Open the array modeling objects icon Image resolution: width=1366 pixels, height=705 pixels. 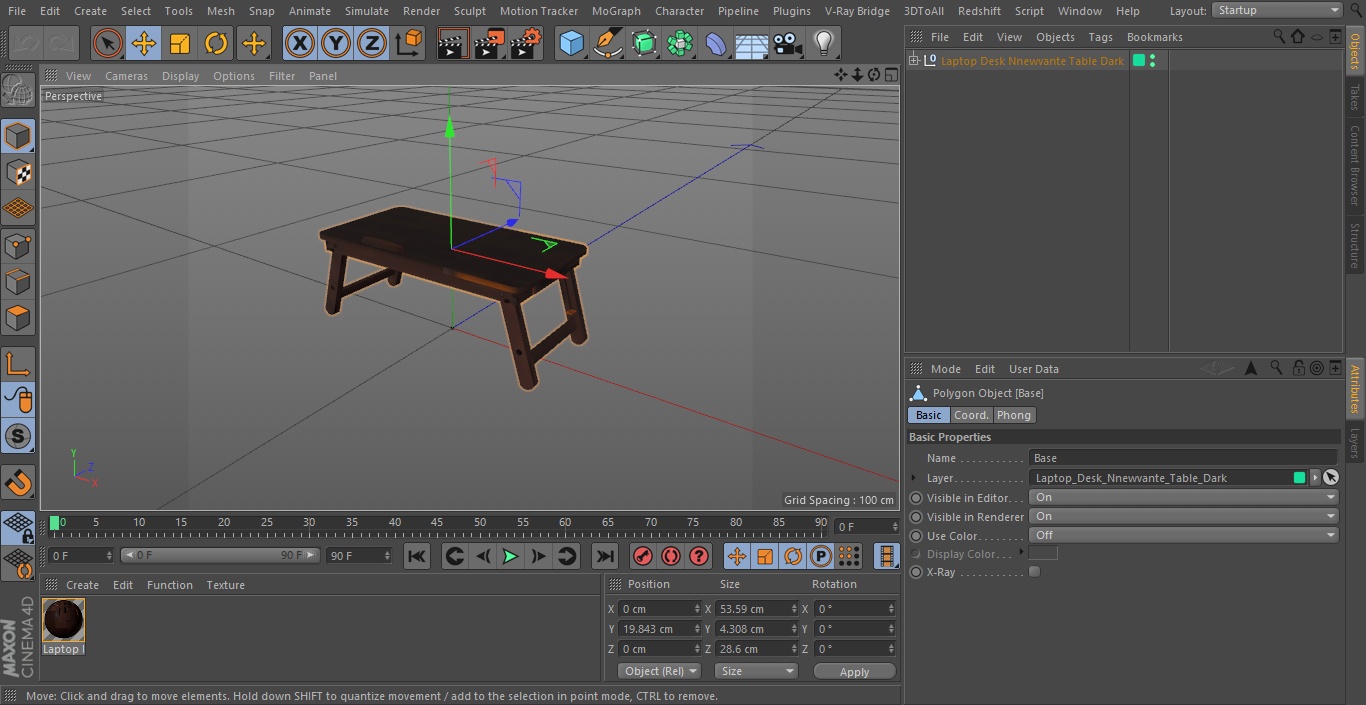[680, 43]
